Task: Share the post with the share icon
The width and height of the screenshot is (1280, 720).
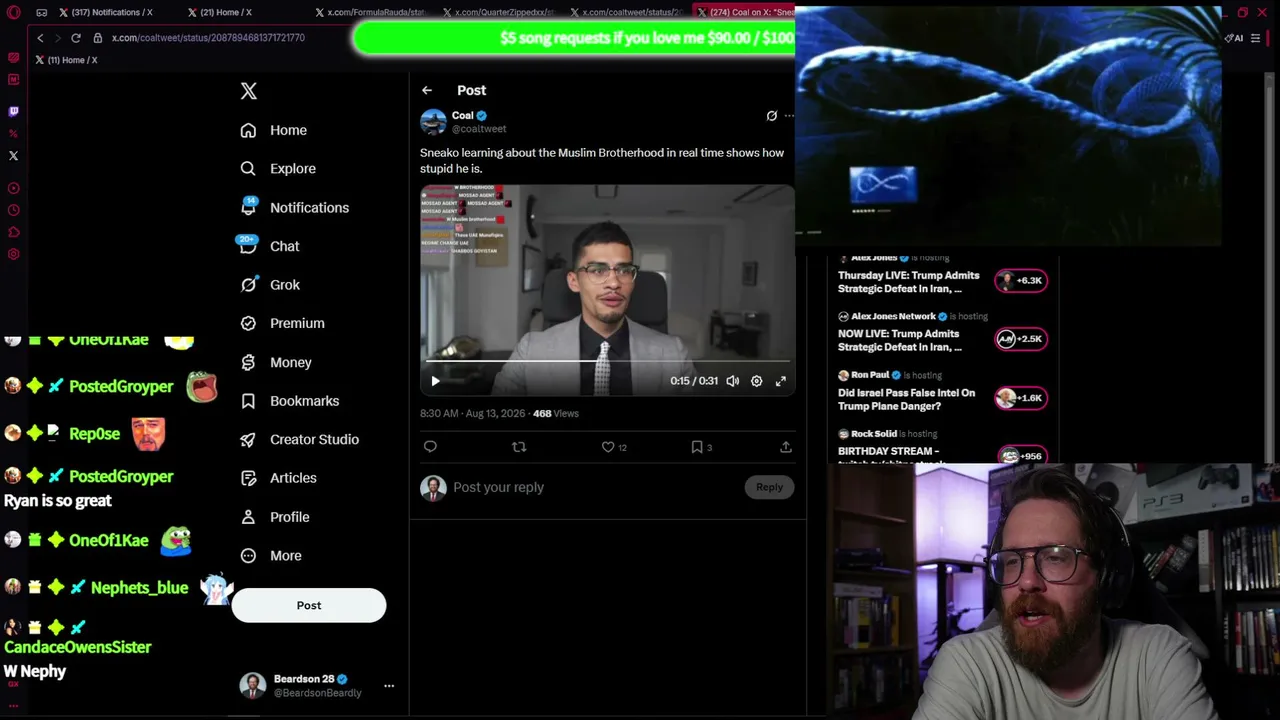Action: (786, 447)
